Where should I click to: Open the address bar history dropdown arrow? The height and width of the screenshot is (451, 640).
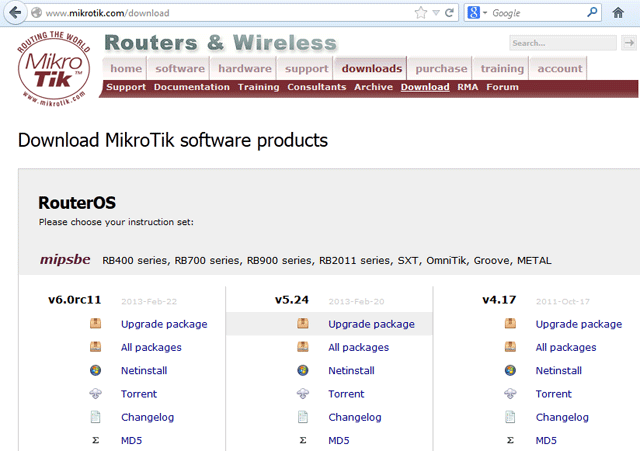436,13
